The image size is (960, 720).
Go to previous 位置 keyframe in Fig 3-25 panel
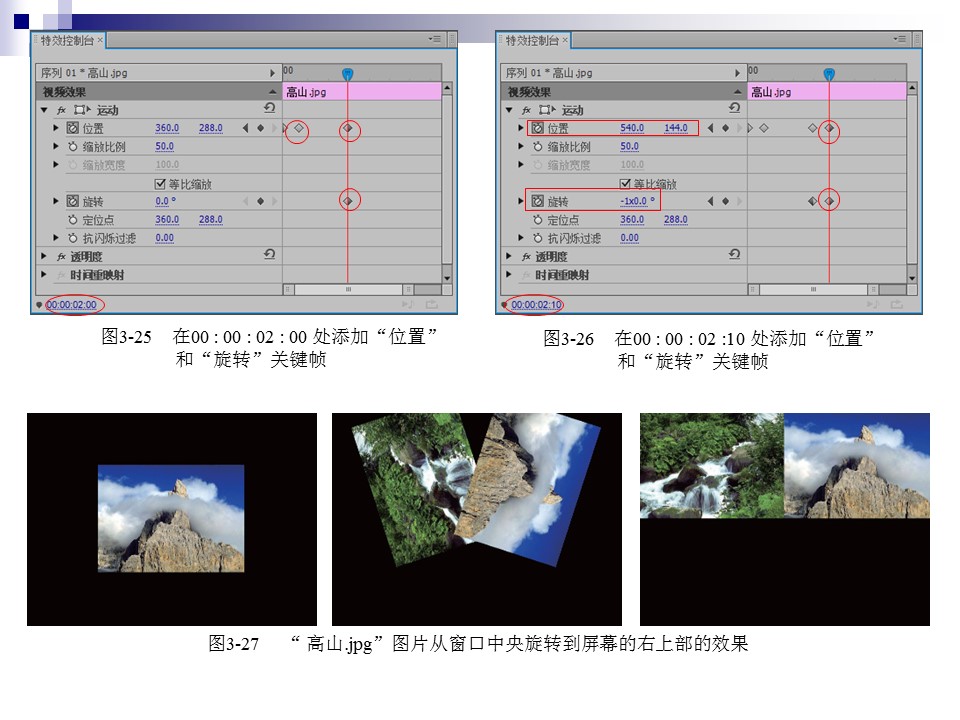pos(246,128)
